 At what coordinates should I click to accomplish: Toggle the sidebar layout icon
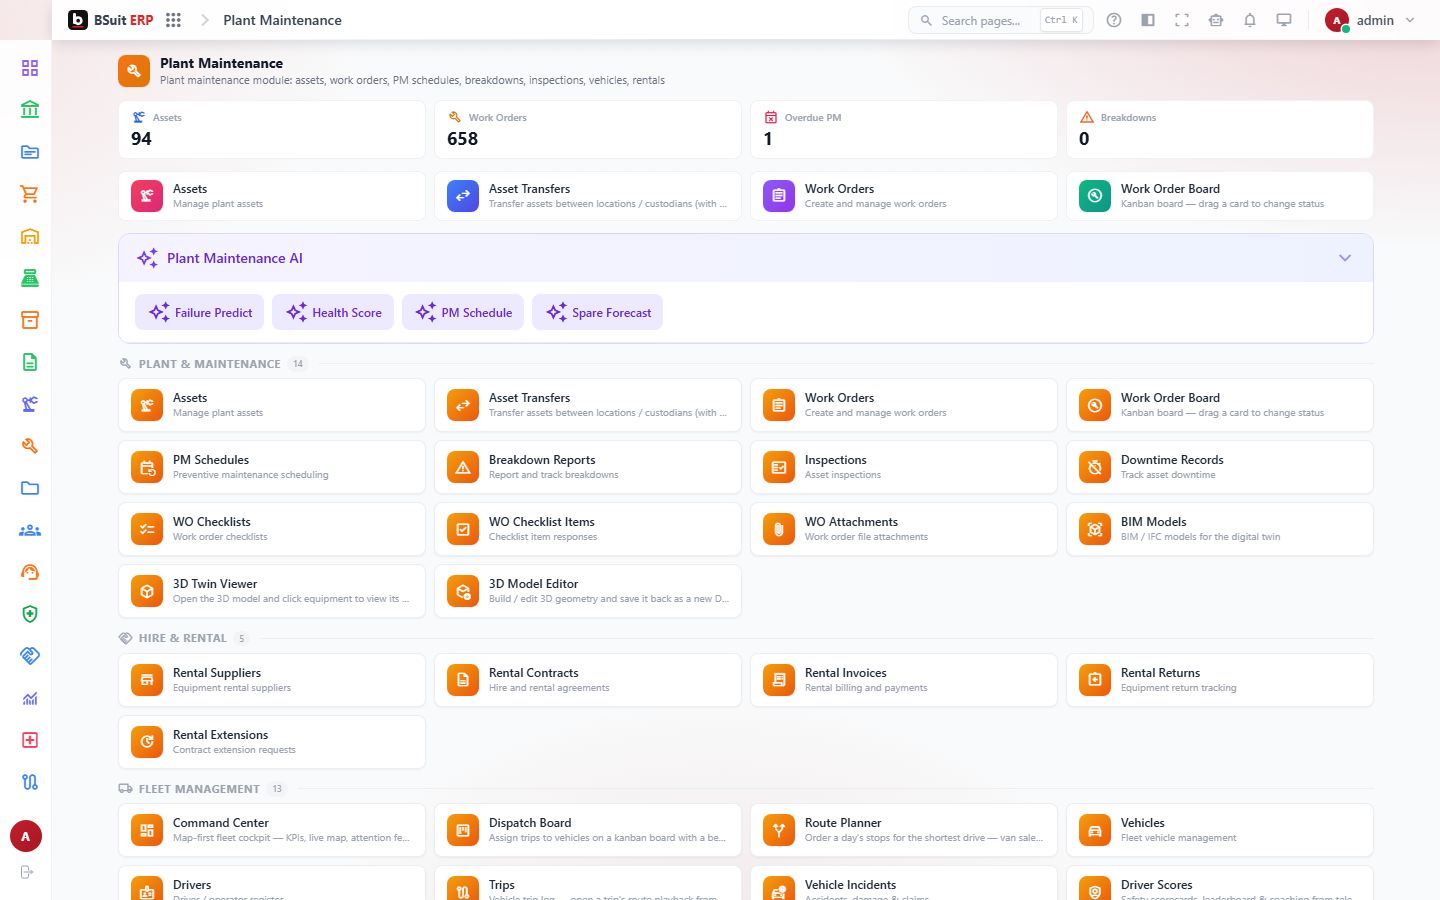1148,20
